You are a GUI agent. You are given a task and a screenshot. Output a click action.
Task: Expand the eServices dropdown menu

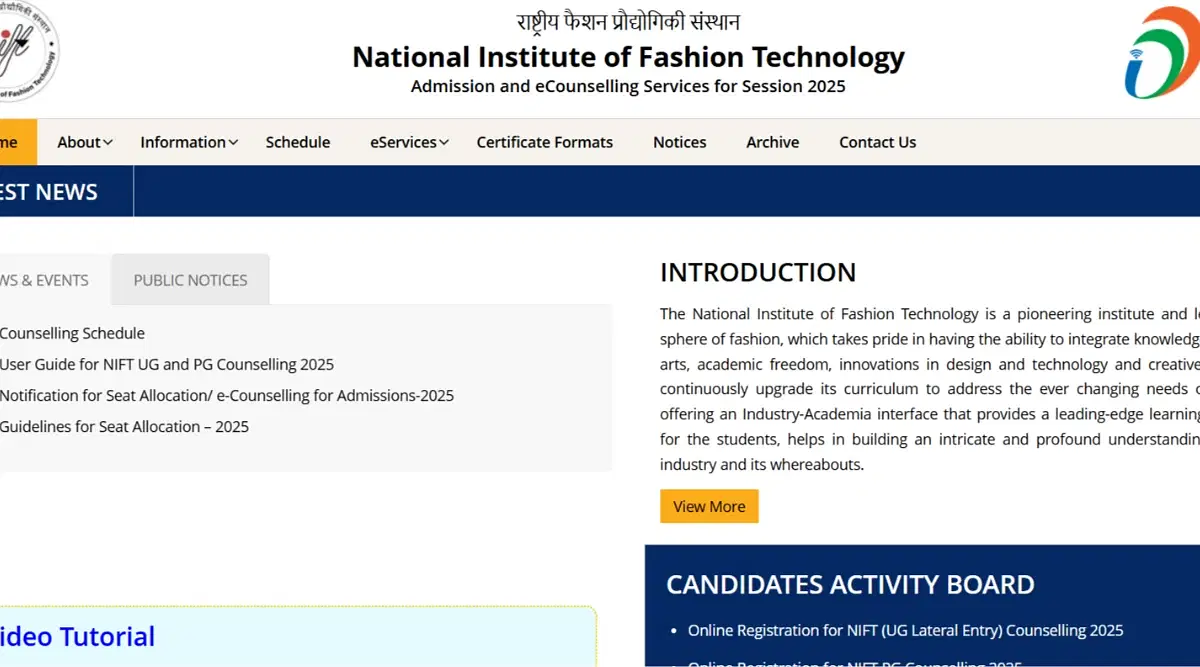click(409, 142)
